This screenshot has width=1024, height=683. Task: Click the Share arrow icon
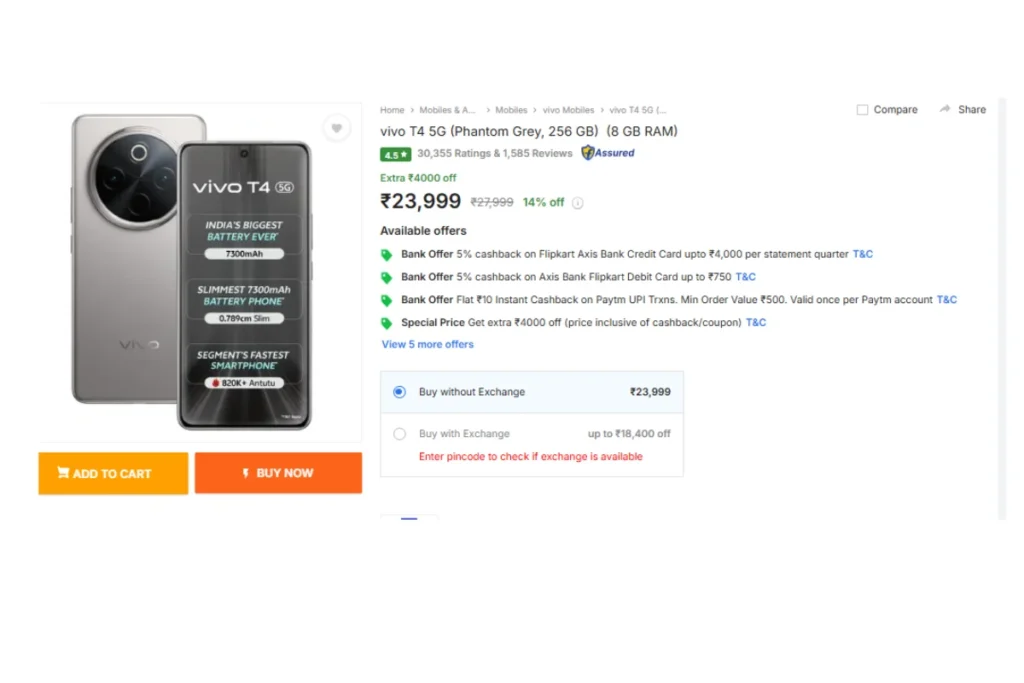click(x=944, y=109)
